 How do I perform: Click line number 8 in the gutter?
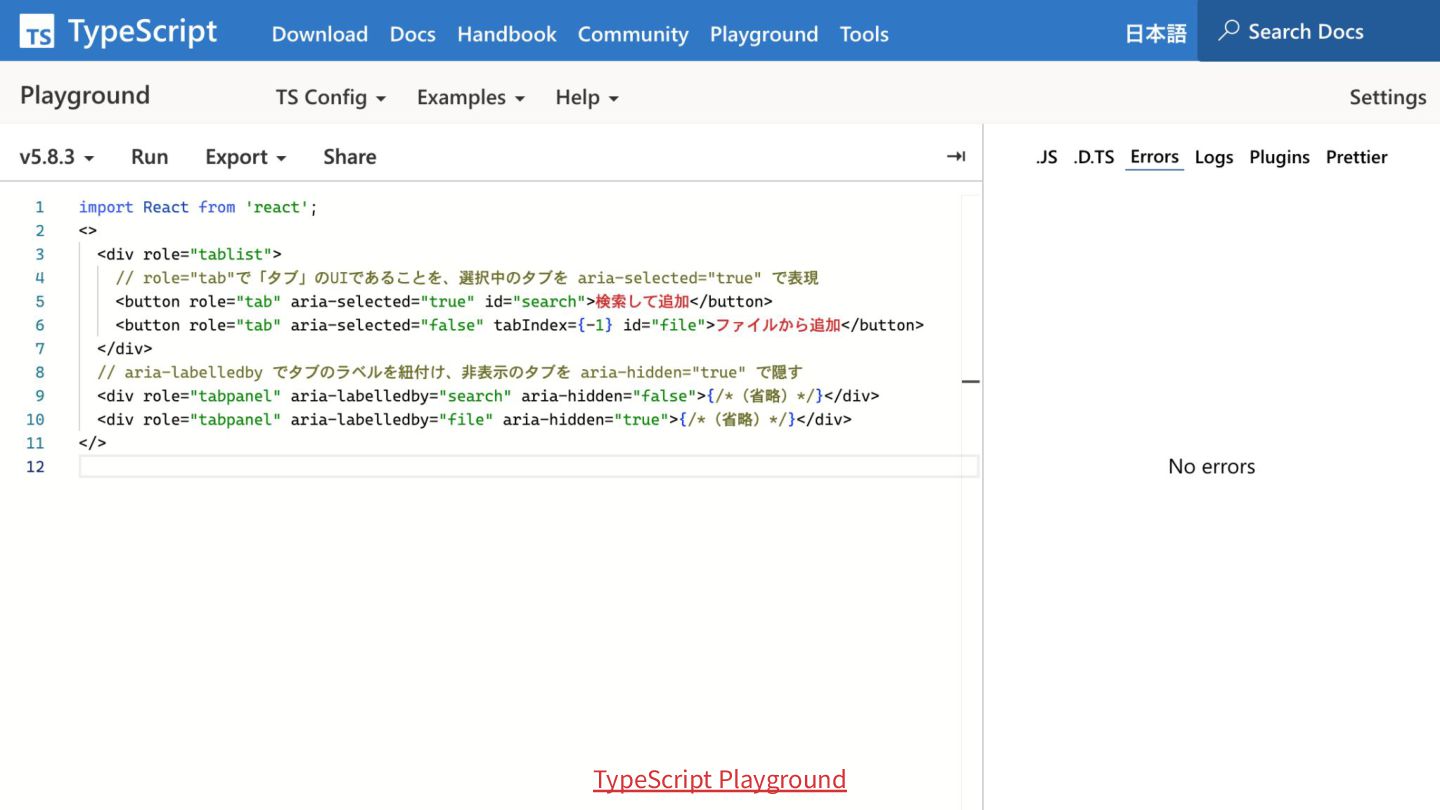point(39,372)
